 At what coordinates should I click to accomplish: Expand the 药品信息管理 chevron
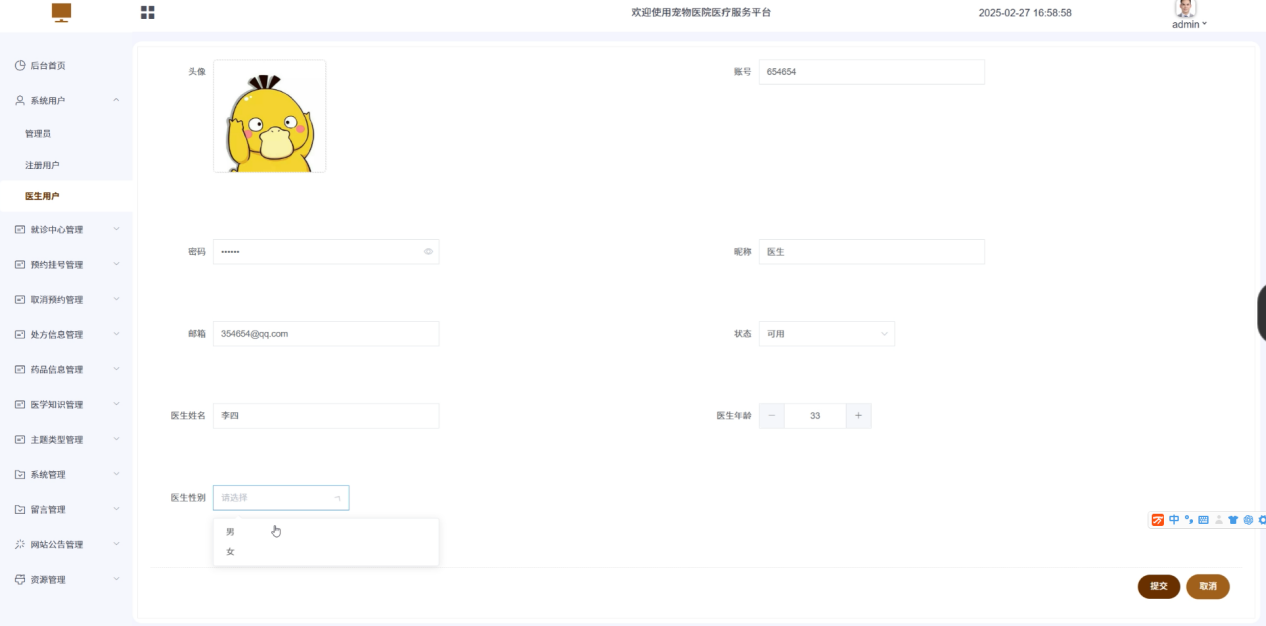tap(116, 370)
